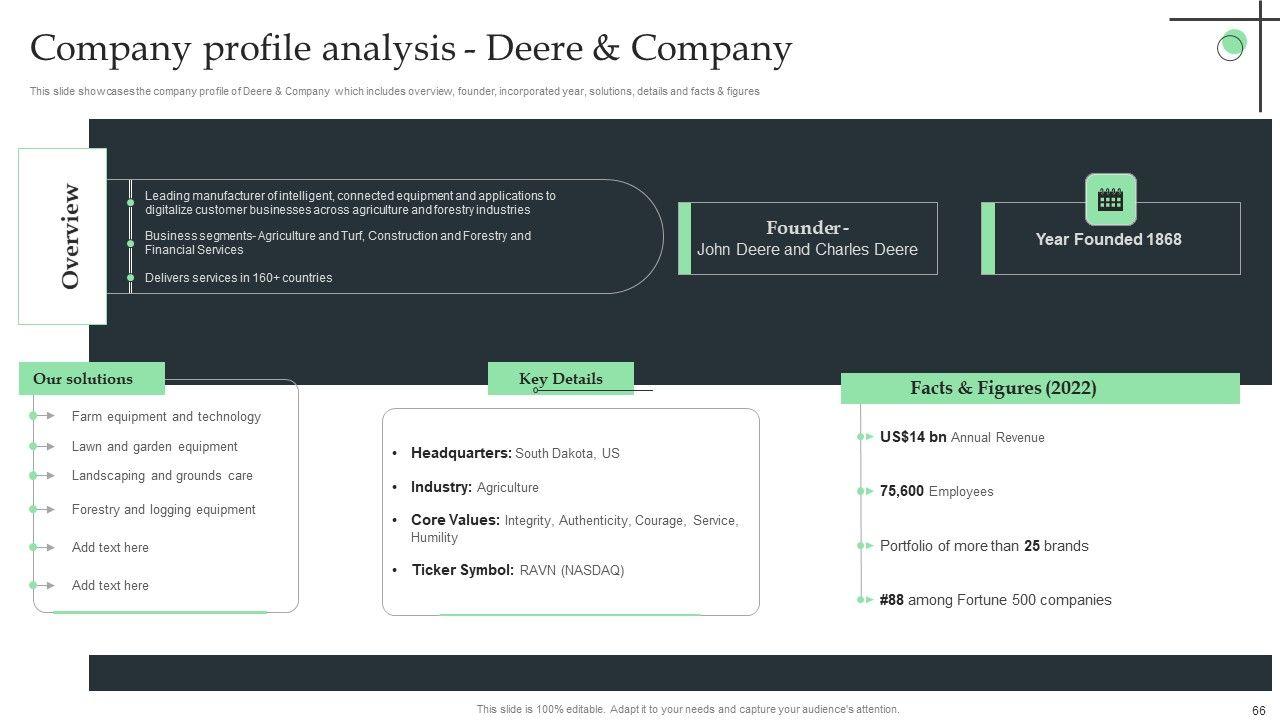Select the slide subtitle description text

coord(395,91)
